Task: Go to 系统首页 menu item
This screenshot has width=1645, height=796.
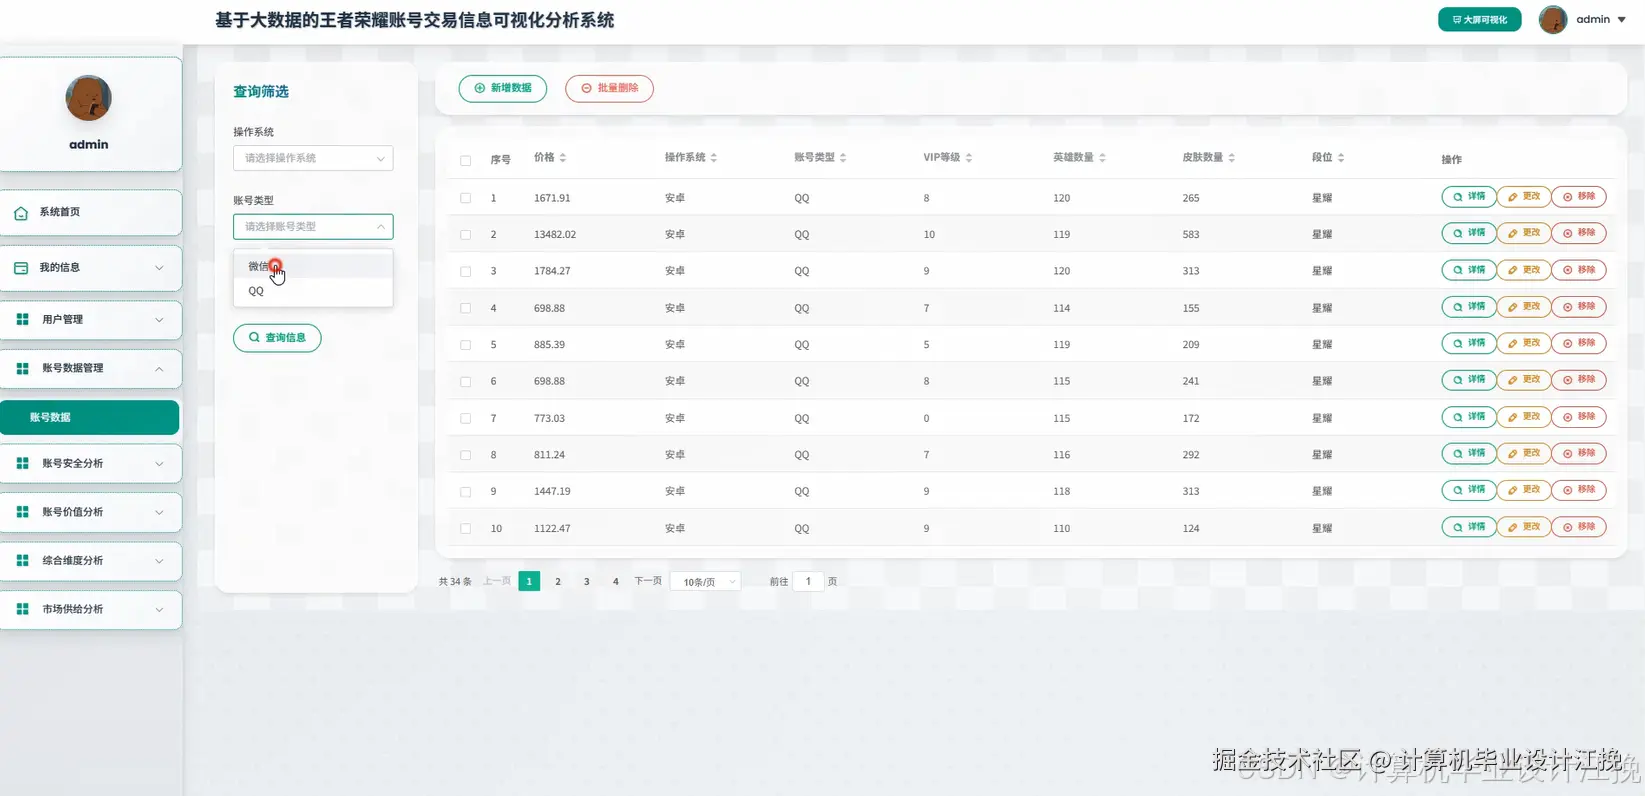Action: [x=90, y=212]
